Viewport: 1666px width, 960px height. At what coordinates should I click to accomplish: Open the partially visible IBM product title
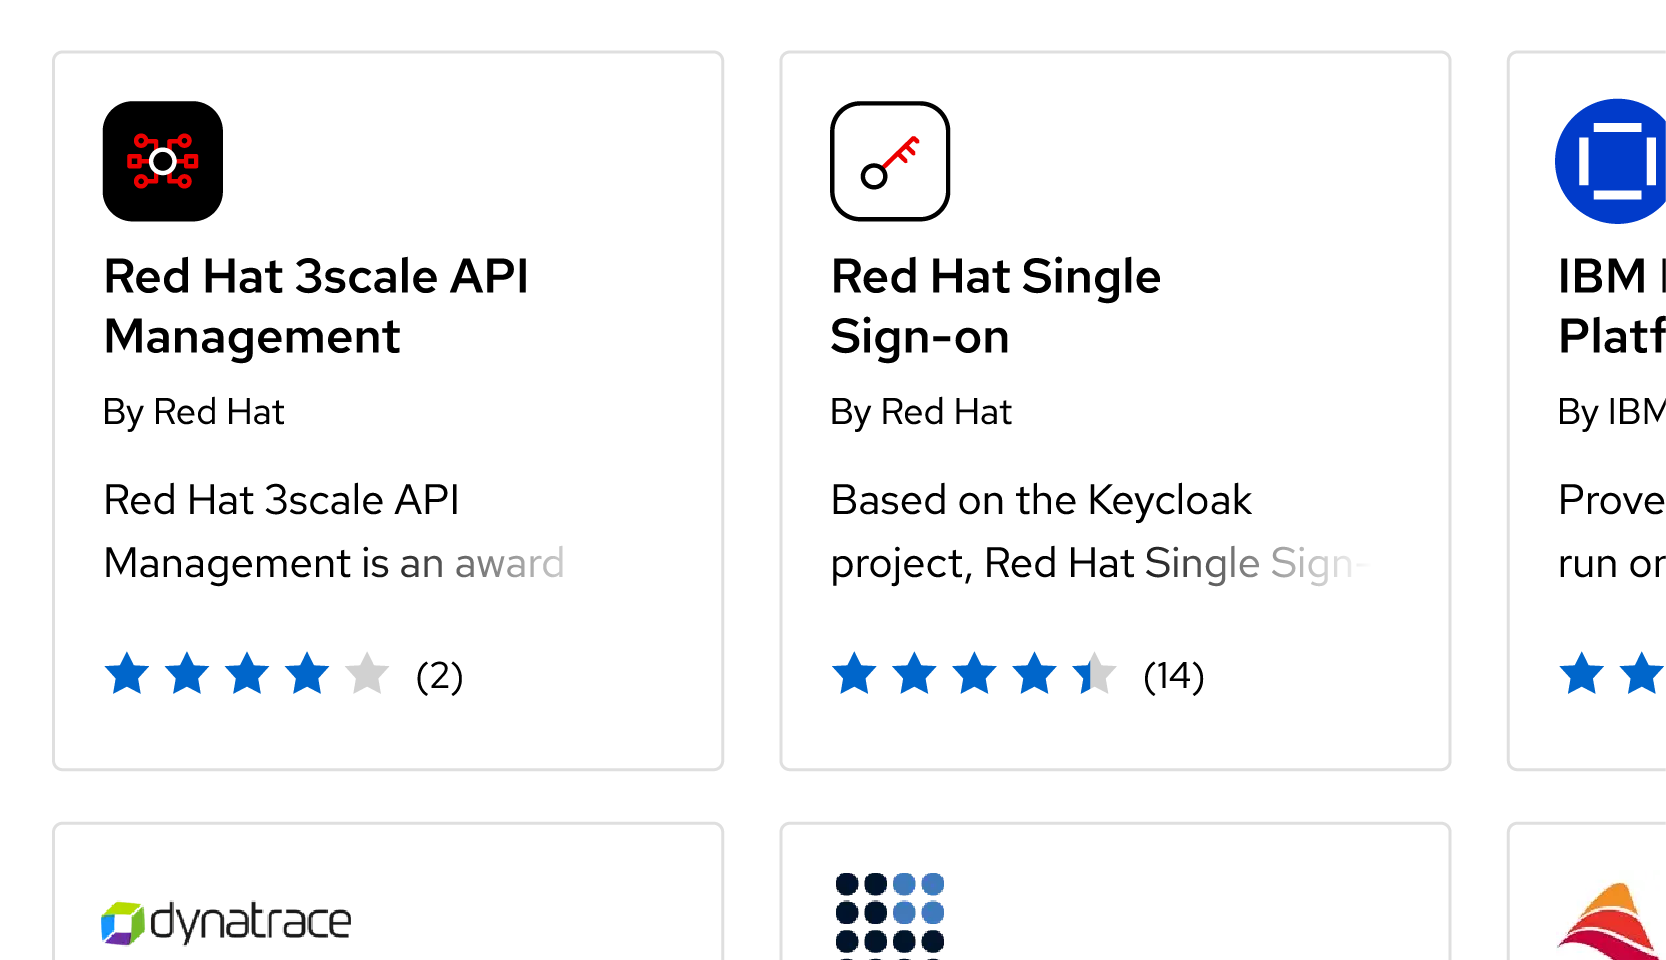[x=1610, y=306]
